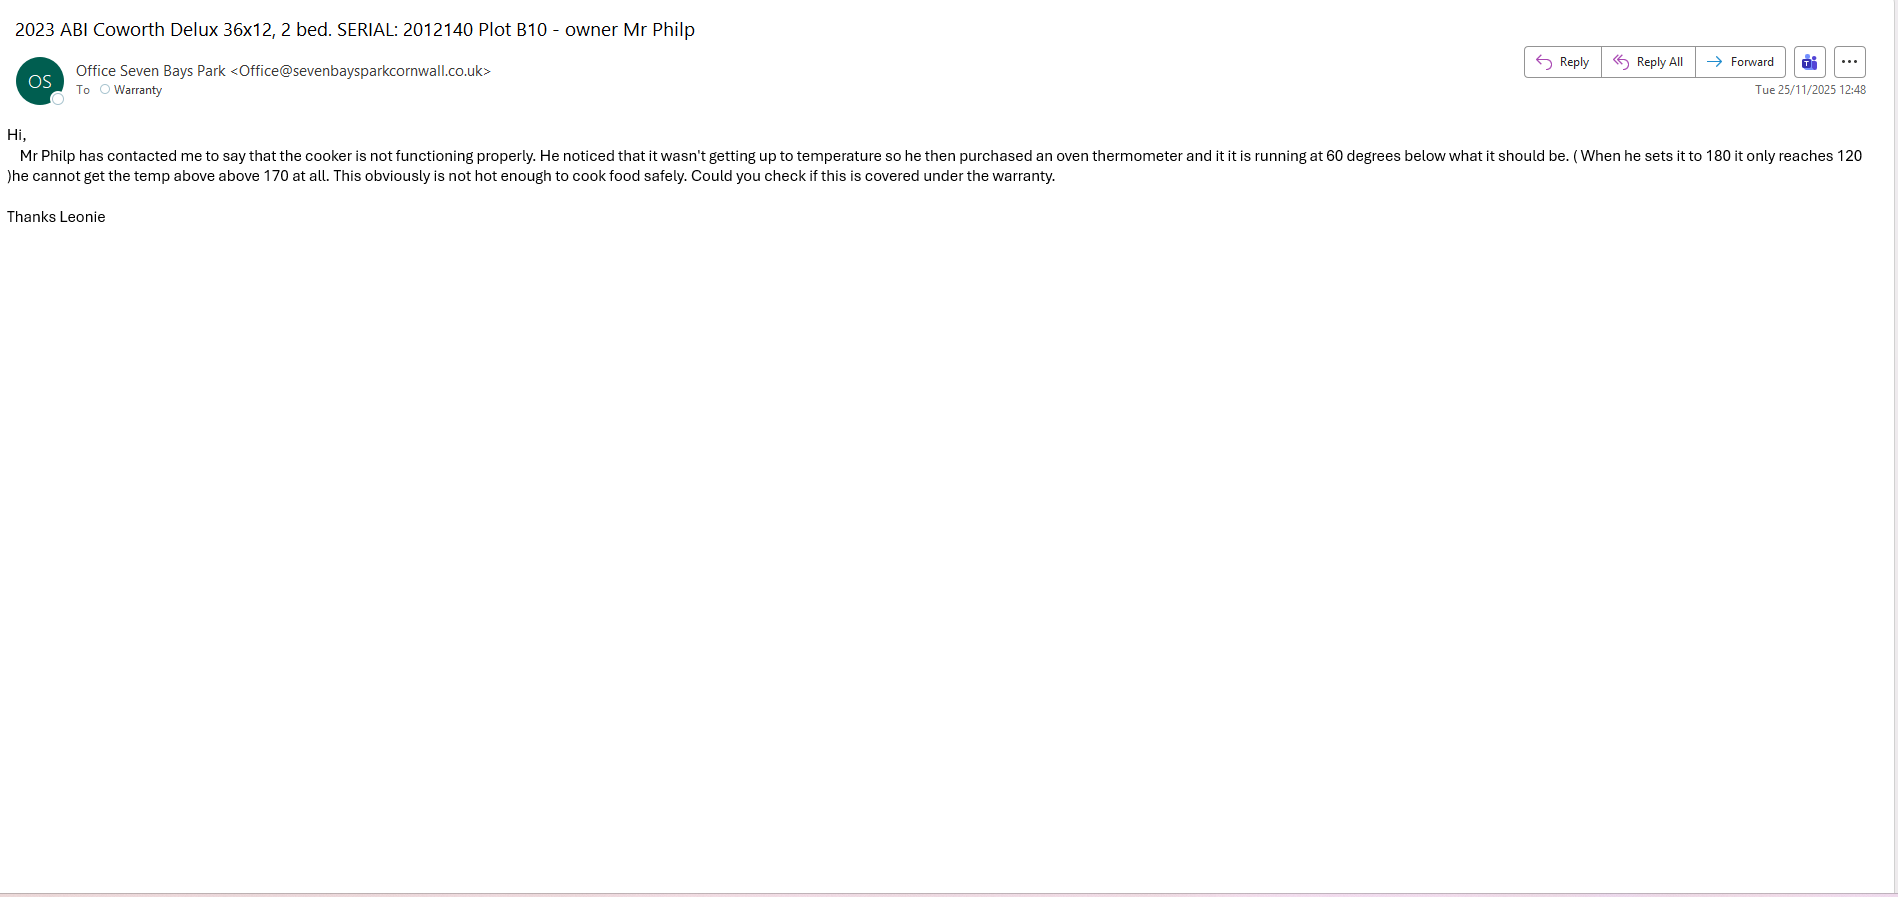The height and width of the screenshot is (897, 1898).
Task: Open the three-dot more actions menu
Action: pyautogui.click(x=1849, y=62)
